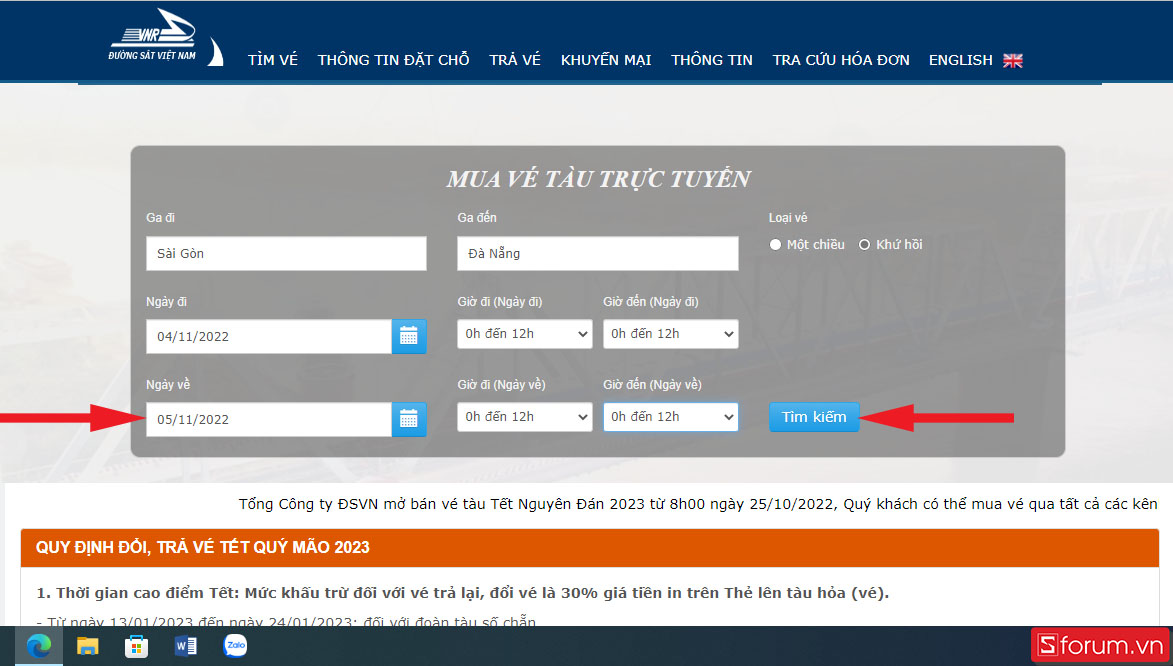The height and width of the screenshot is (666, 1173).
Task: Click the Ga đến station field
Action: click(x=597, y=254)
